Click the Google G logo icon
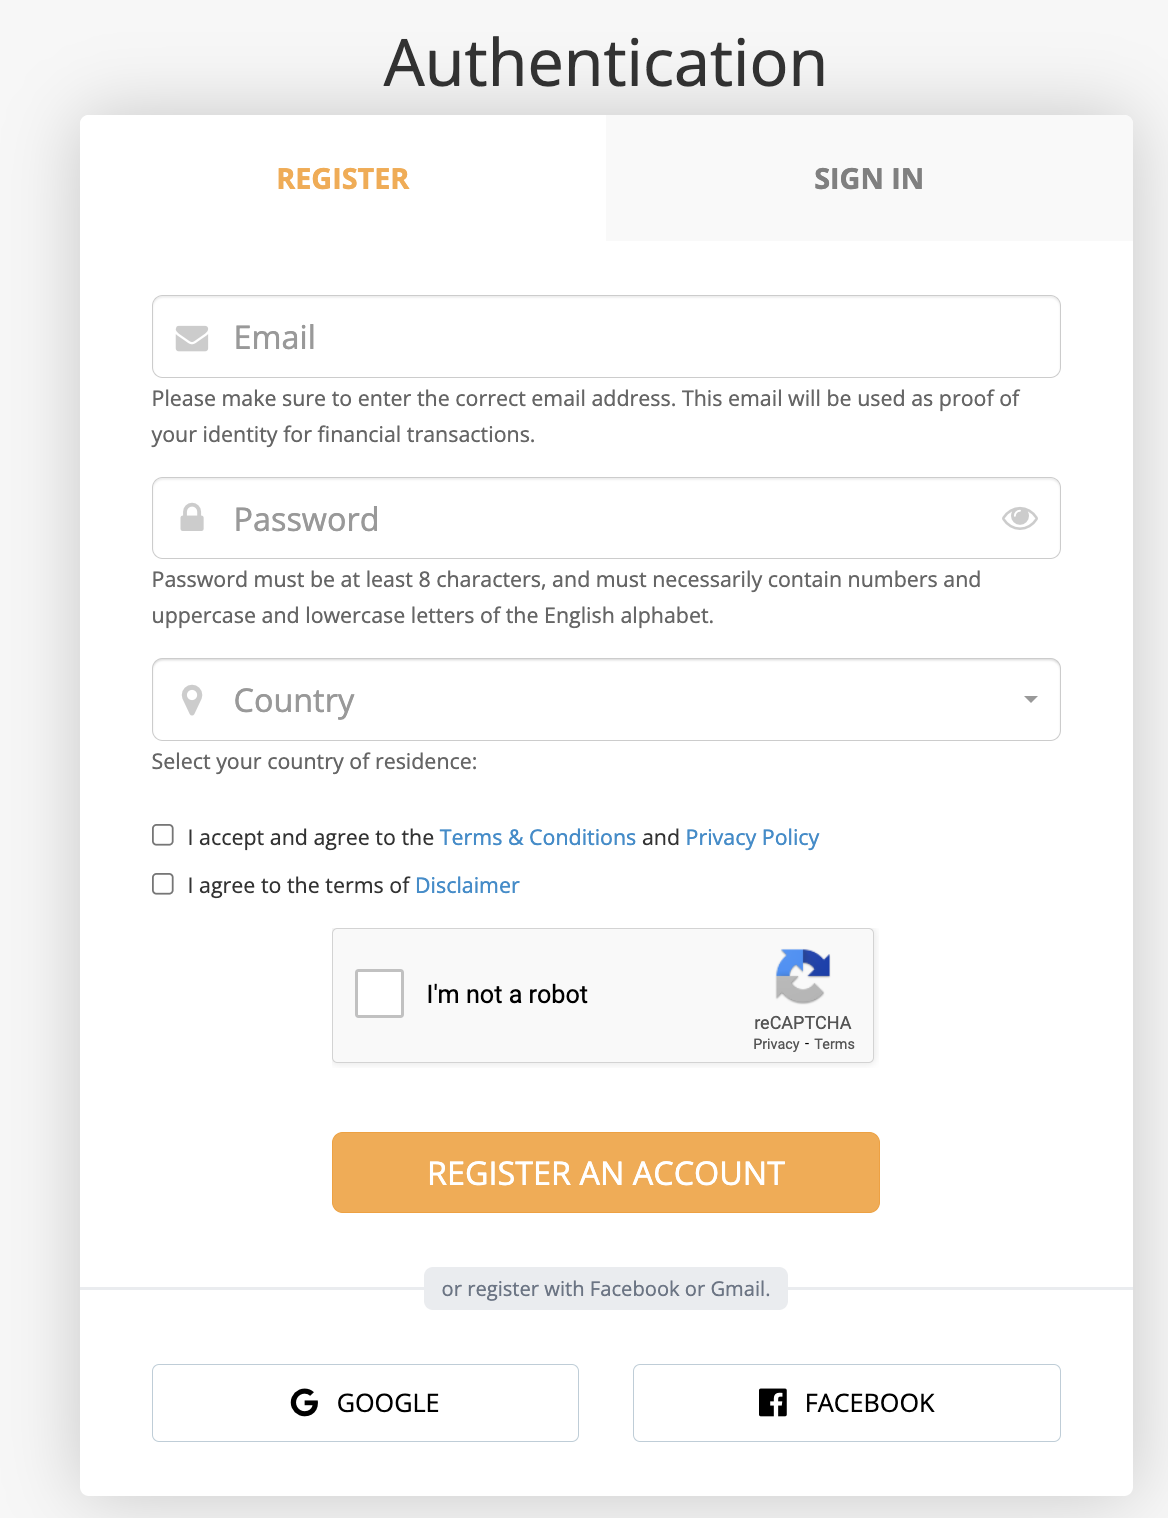This screenshot has width=1168, height=1518. [304, 1403]
